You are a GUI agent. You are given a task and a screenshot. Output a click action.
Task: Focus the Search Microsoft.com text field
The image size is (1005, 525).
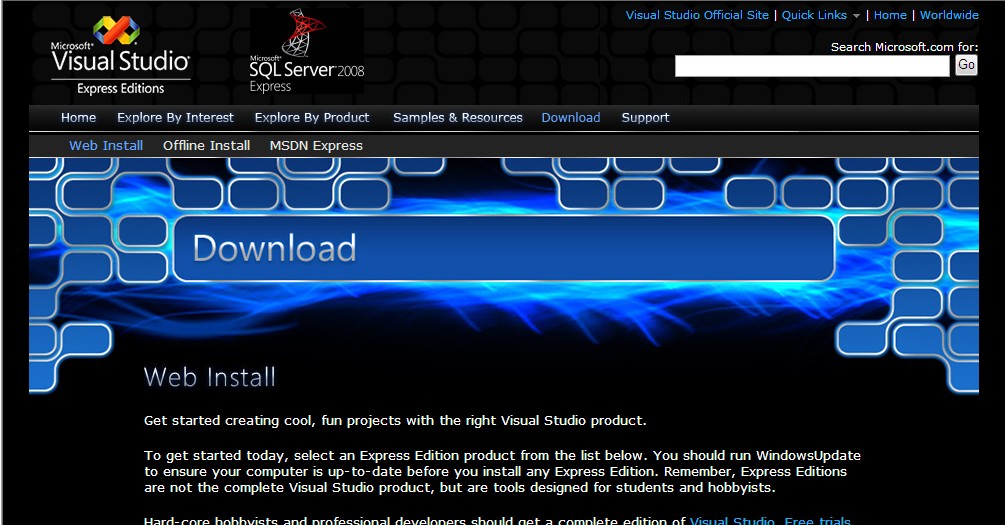pyautogui.click(x=811, y=65)
